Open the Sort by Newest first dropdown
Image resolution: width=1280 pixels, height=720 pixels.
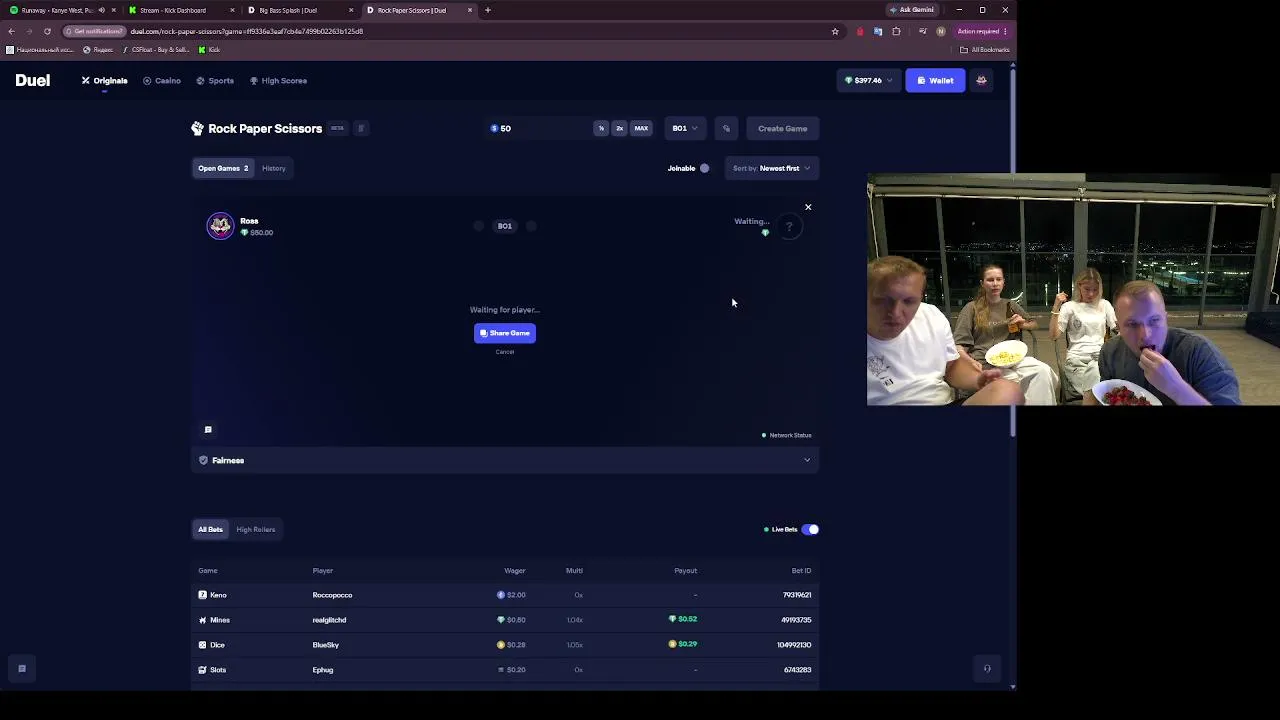773,168
